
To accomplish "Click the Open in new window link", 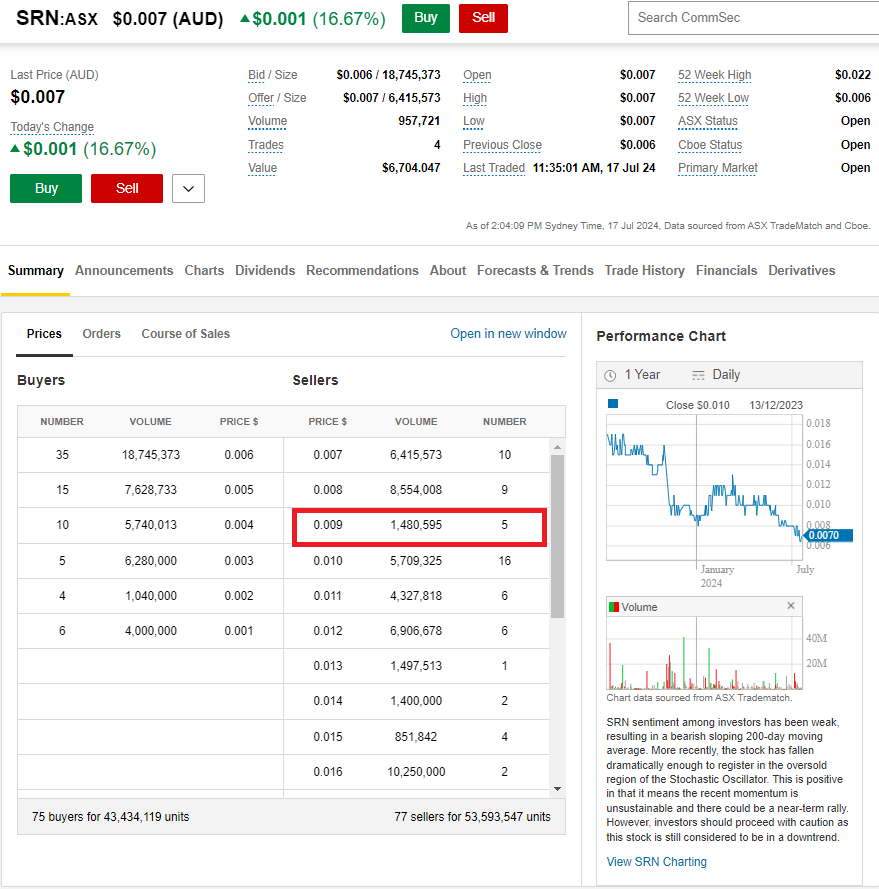I will click(x=508, y=333).
